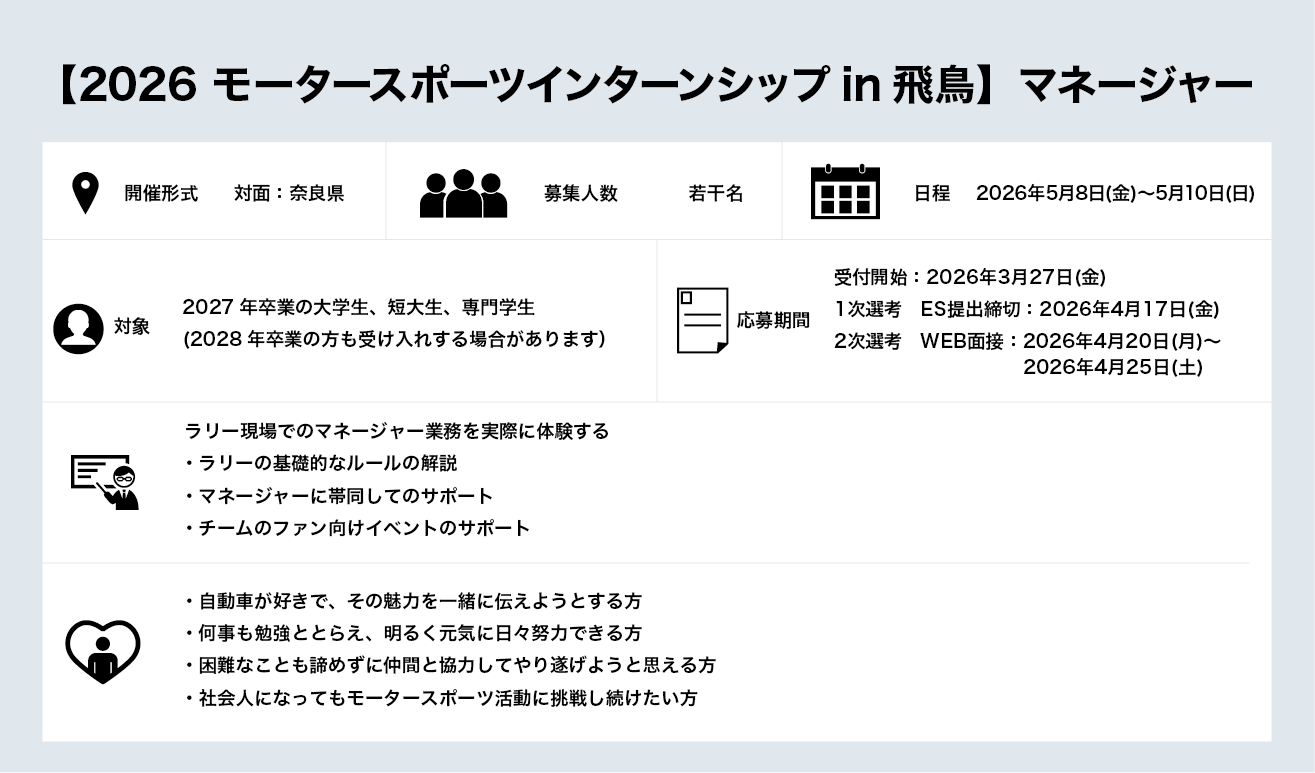The width and height of the screenshot is (1315, 773).
Task: Click the 日程 date range text
Action: click(1114, 194)
